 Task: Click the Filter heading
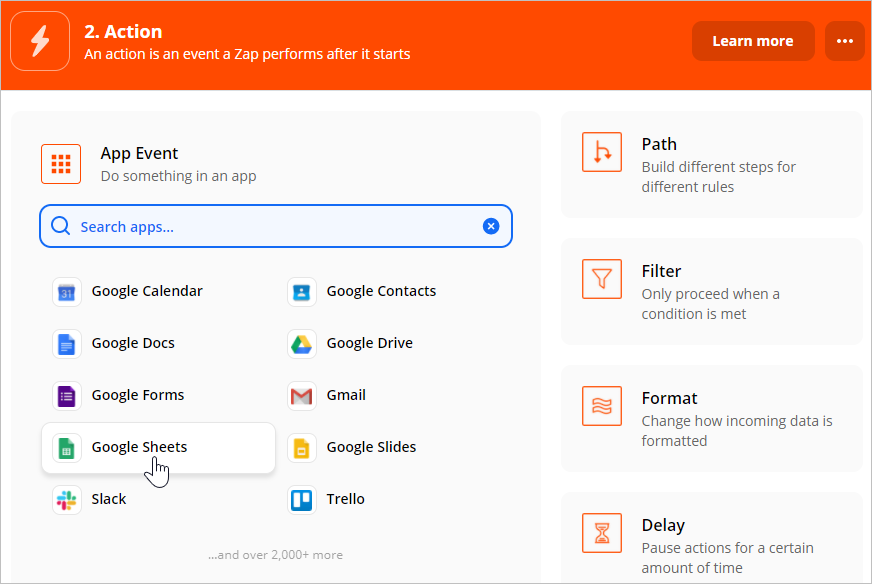coord(661,271)
